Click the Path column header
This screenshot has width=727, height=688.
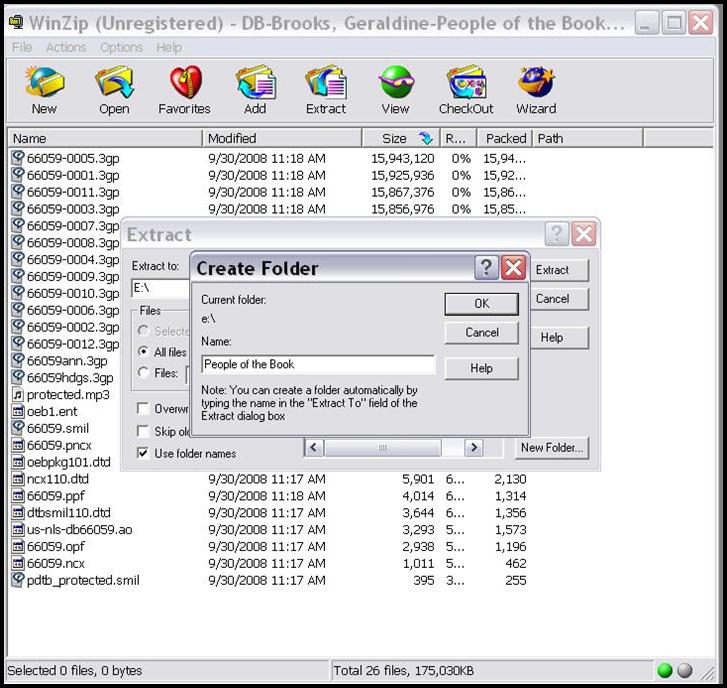click(588, 138)
